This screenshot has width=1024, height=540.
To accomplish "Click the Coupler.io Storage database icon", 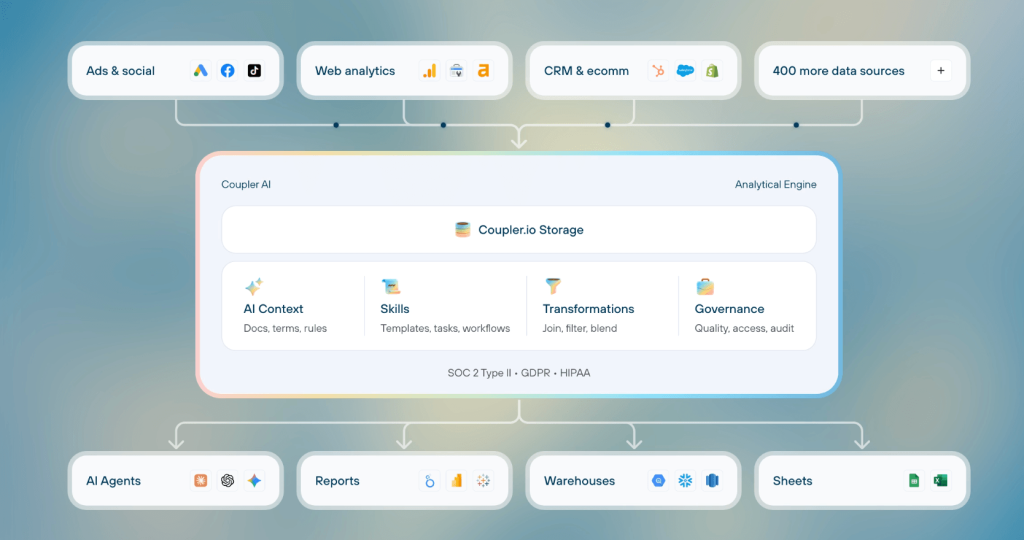I will [462, 230].
